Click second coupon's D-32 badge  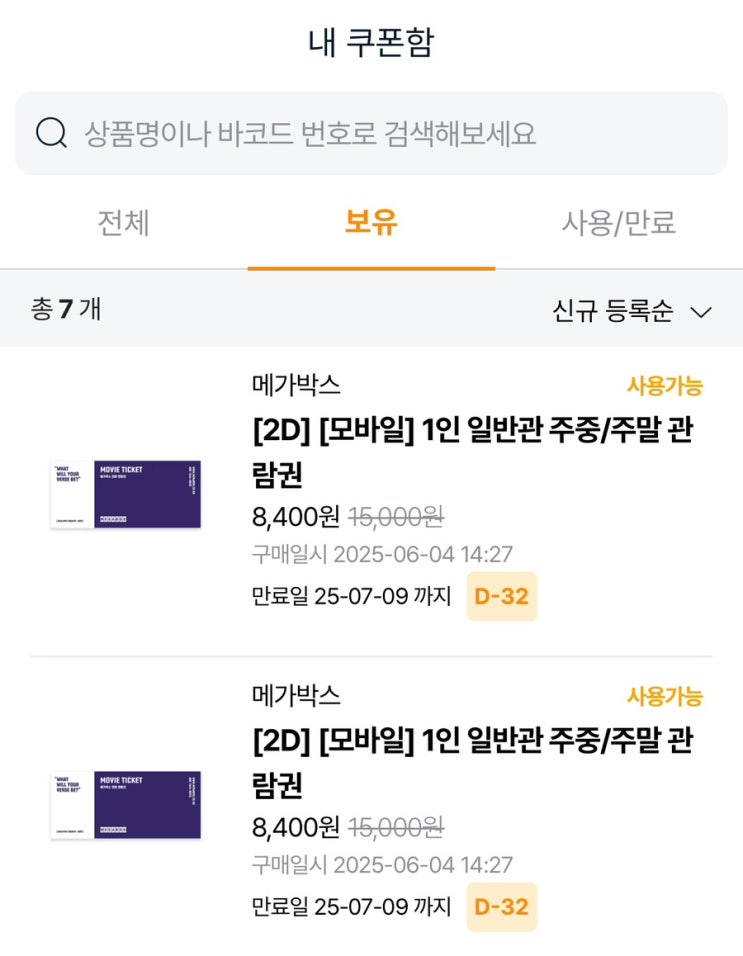click(x=501, y=907)
